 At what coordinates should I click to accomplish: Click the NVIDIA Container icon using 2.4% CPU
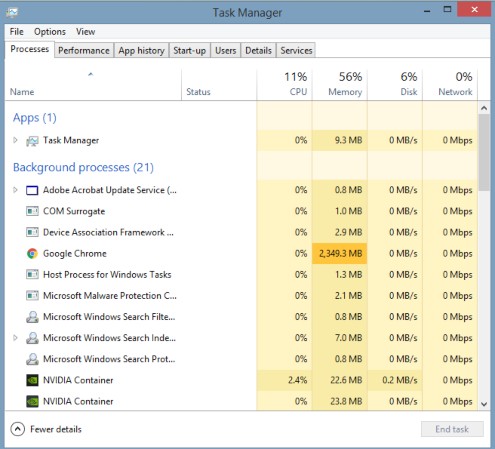(32, 380)
